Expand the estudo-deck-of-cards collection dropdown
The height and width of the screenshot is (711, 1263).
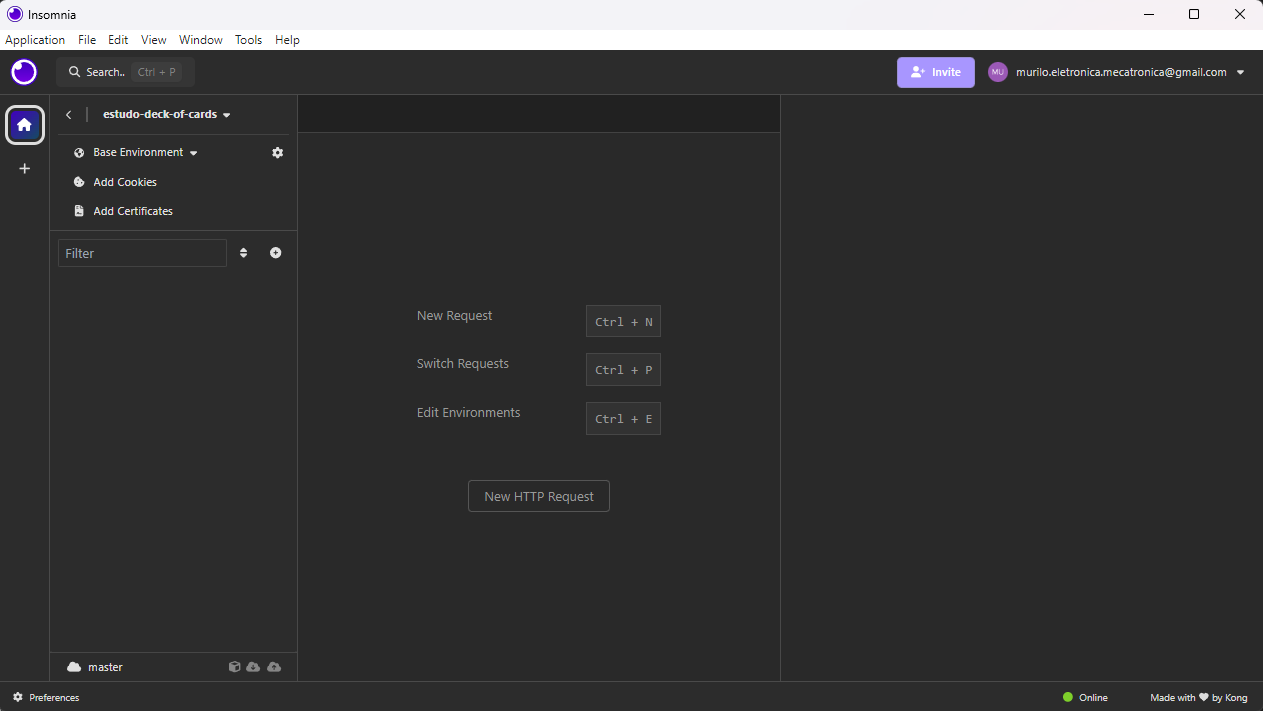coord(167,115)
